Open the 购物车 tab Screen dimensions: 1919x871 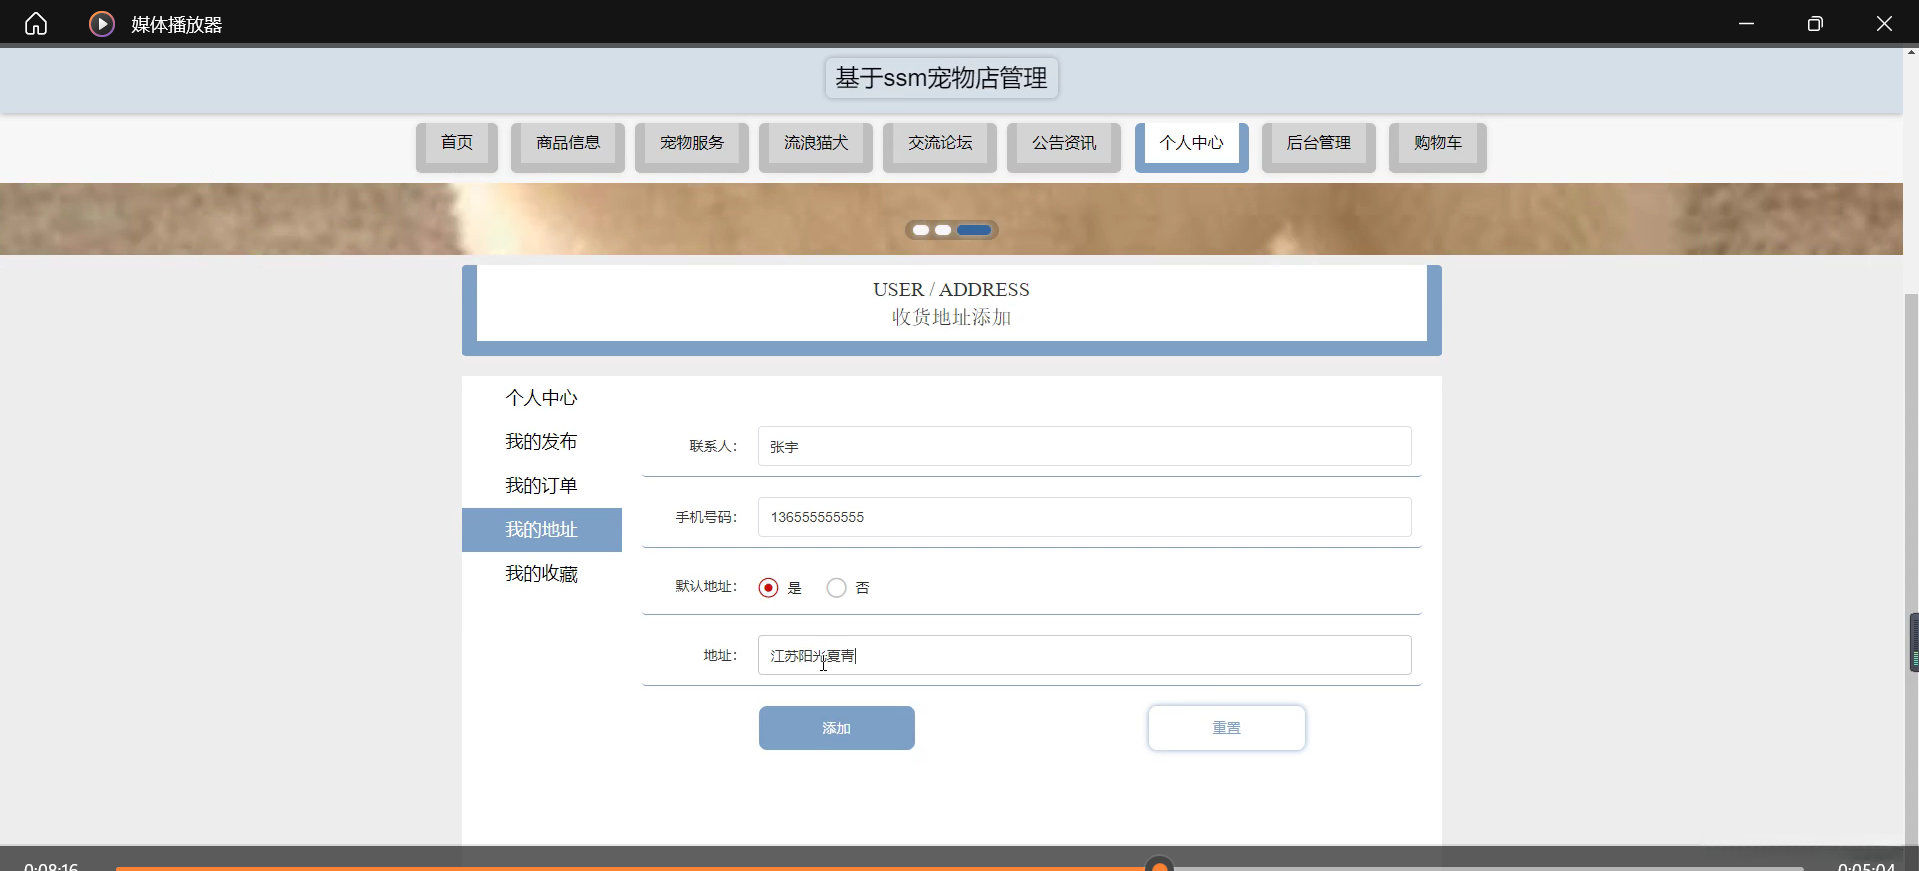click(x=1438, y=146)
